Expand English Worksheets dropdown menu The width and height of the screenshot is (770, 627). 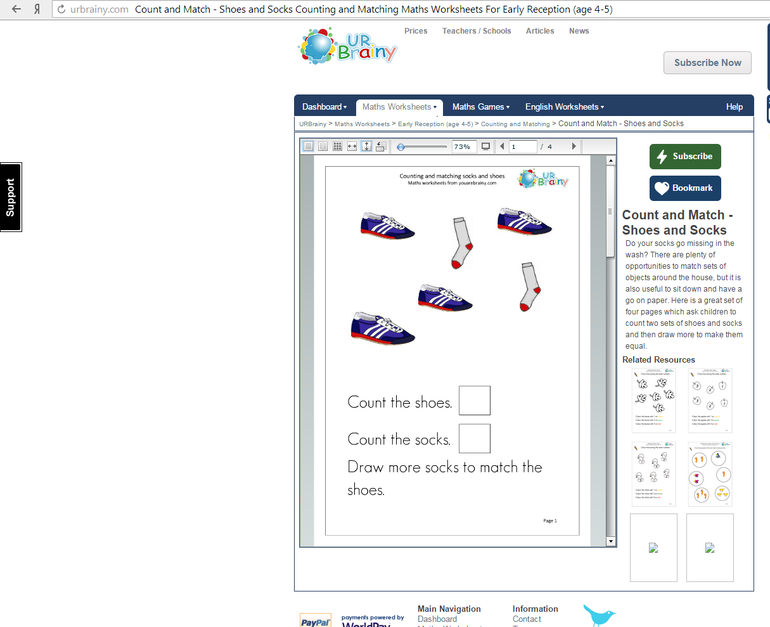tap(564, 107)
